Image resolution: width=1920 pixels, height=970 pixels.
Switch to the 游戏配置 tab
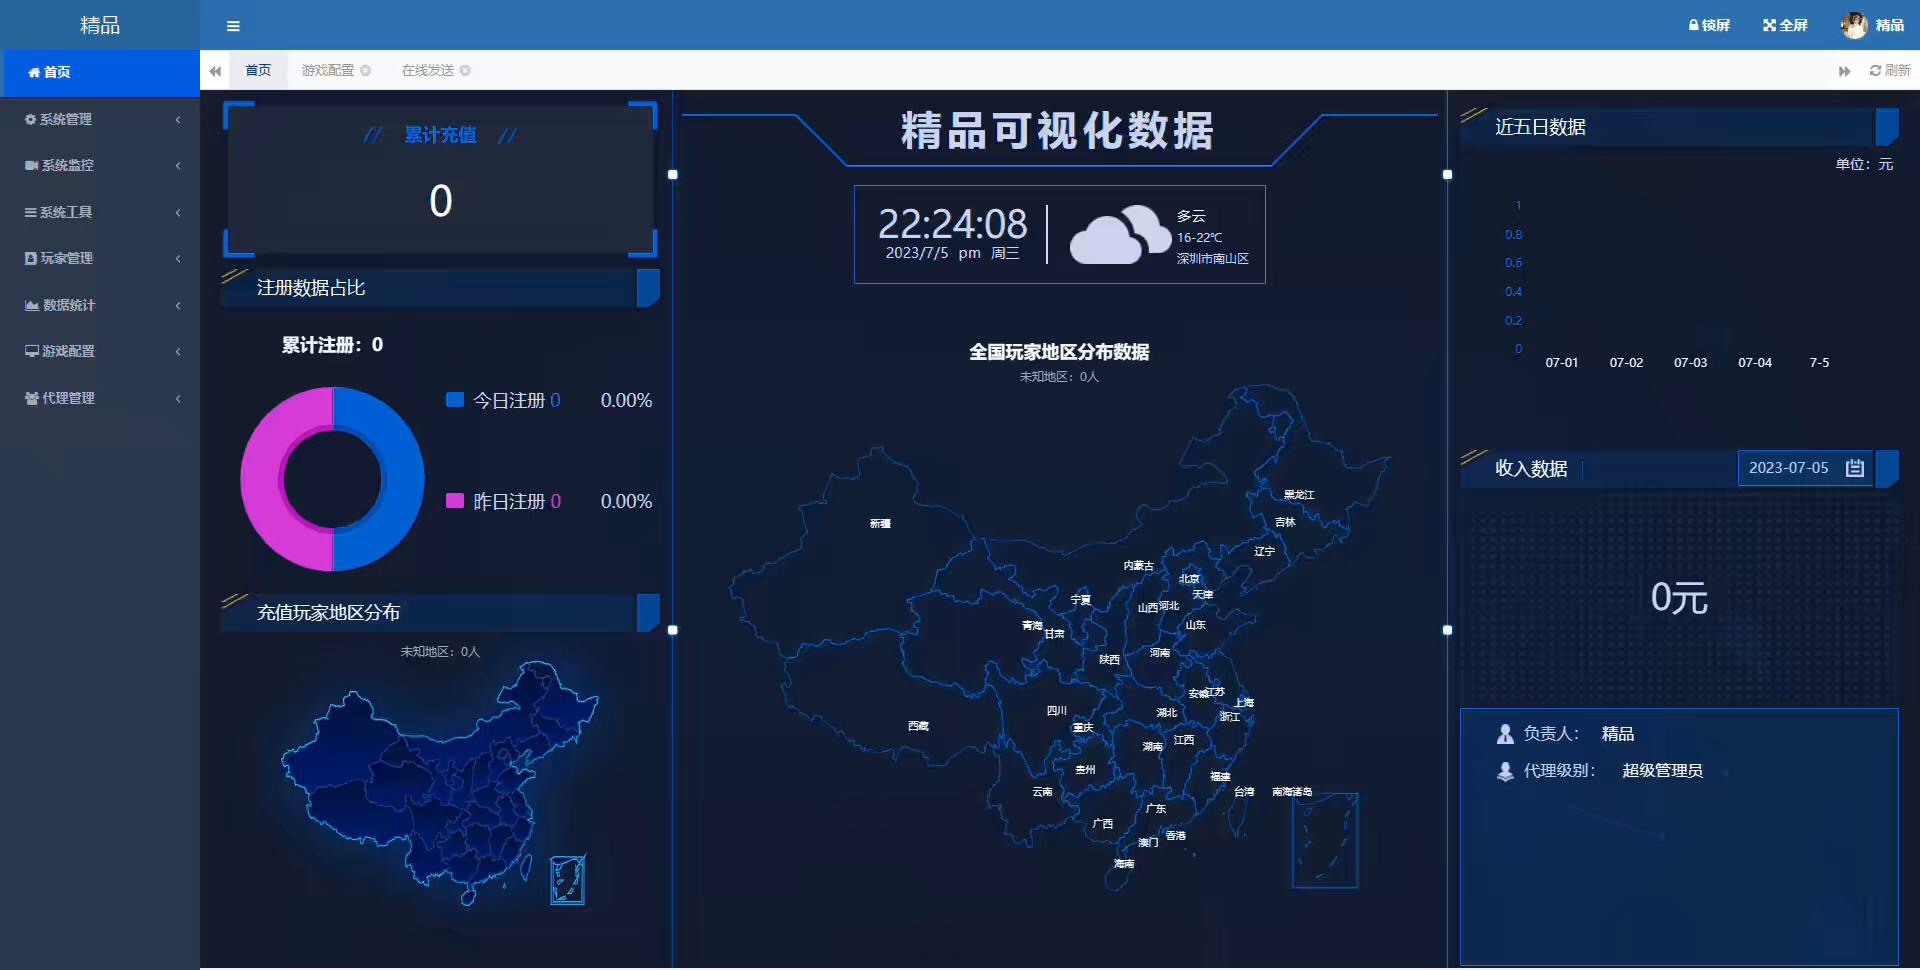pyautogui.click(x=328, y=71)
